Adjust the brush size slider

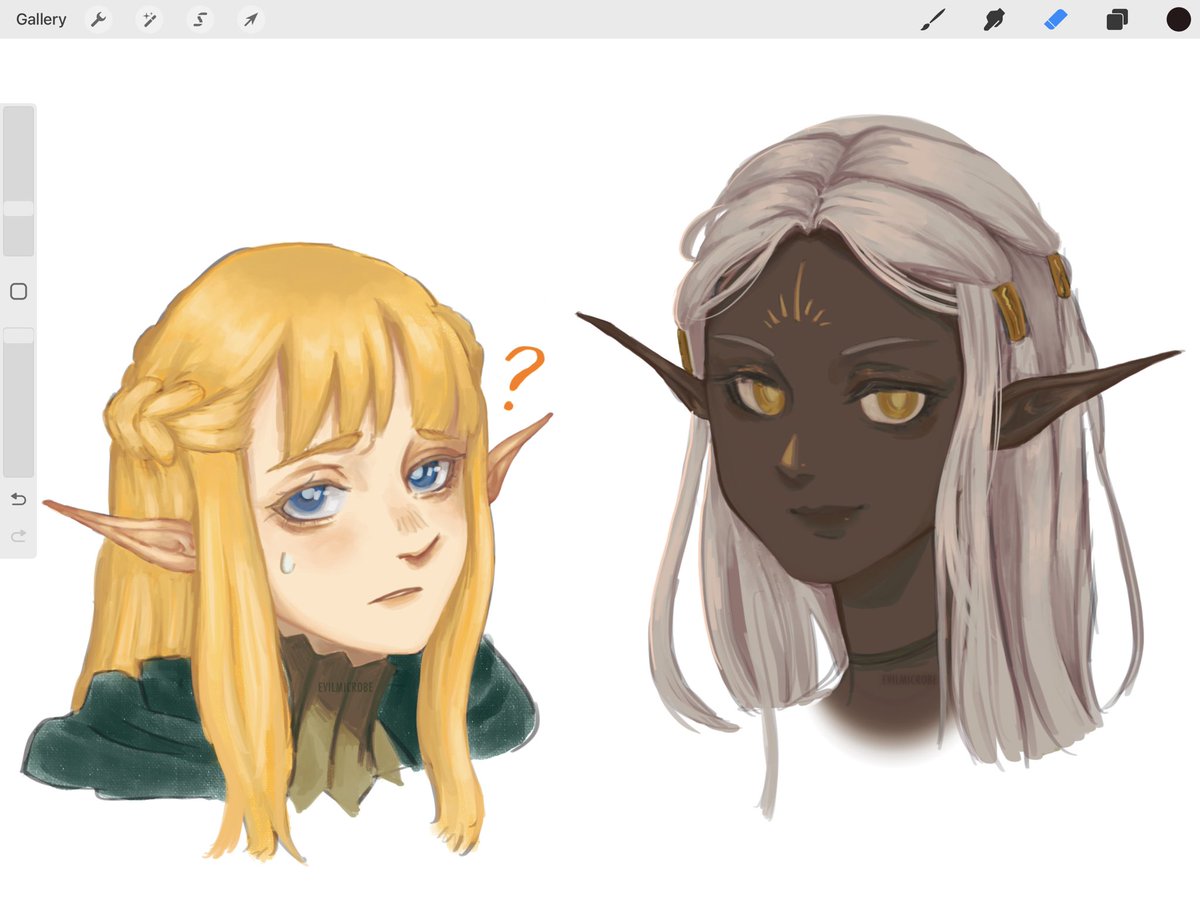click(19, 181)
